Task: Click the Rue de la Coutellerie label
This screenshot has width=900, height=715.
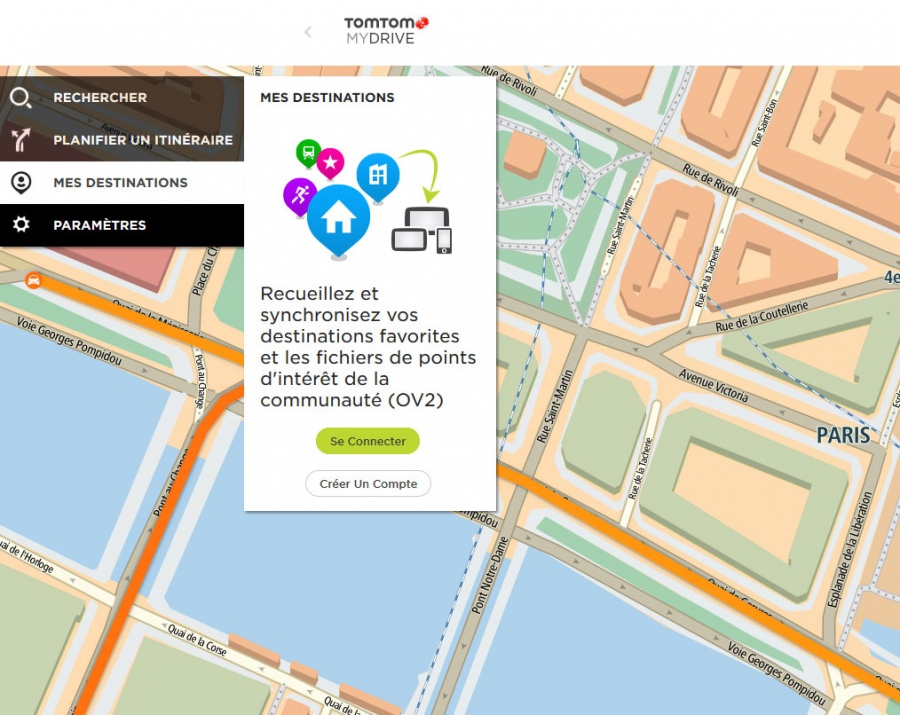Action: (762, 316)
